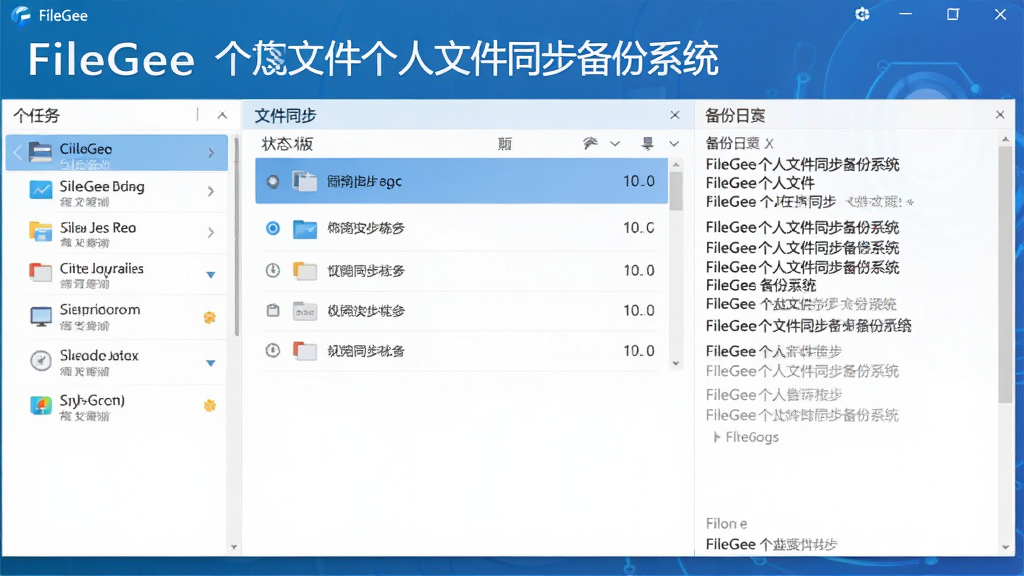
Task: Click the signal toolbar icon in 文件同步 panel
Action: 590,143
